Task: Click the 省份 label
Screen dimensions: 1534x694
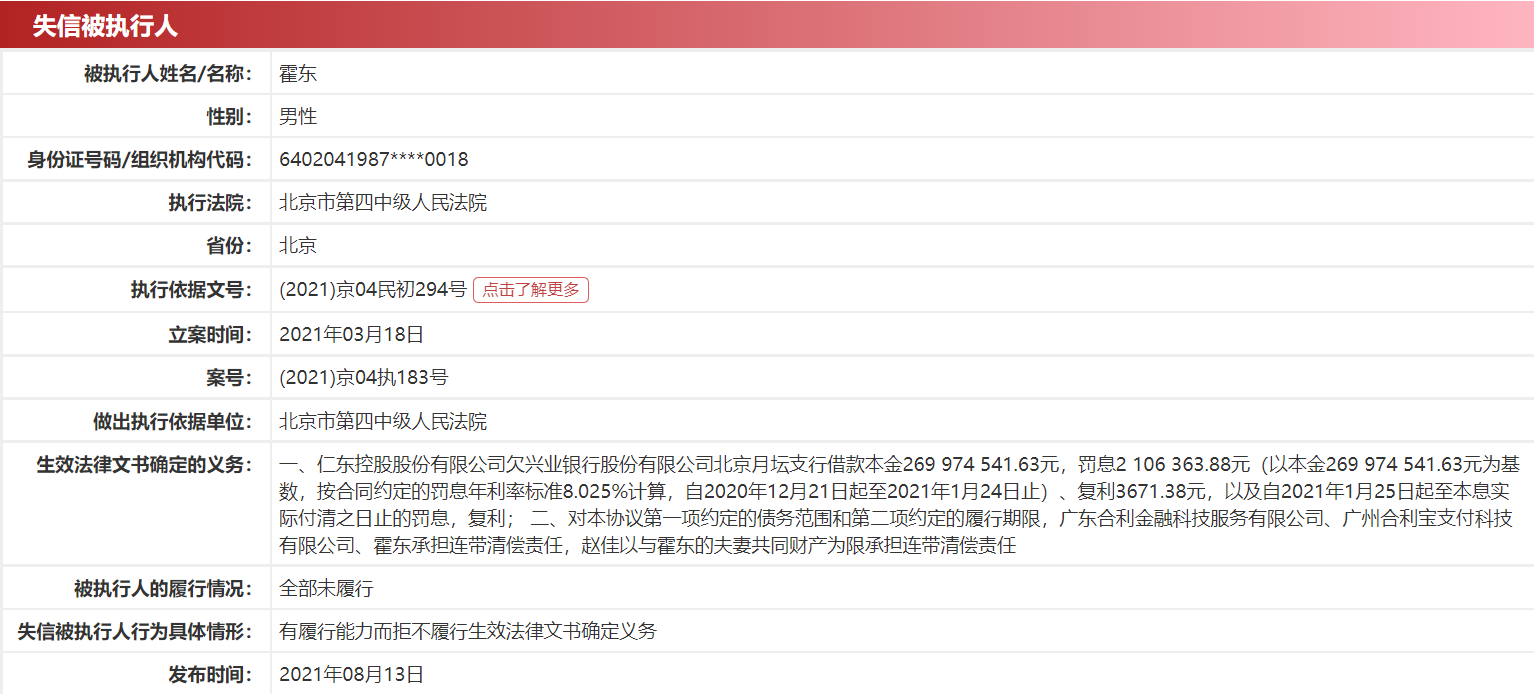Action: pyautogui.click(x=230, y=246)
